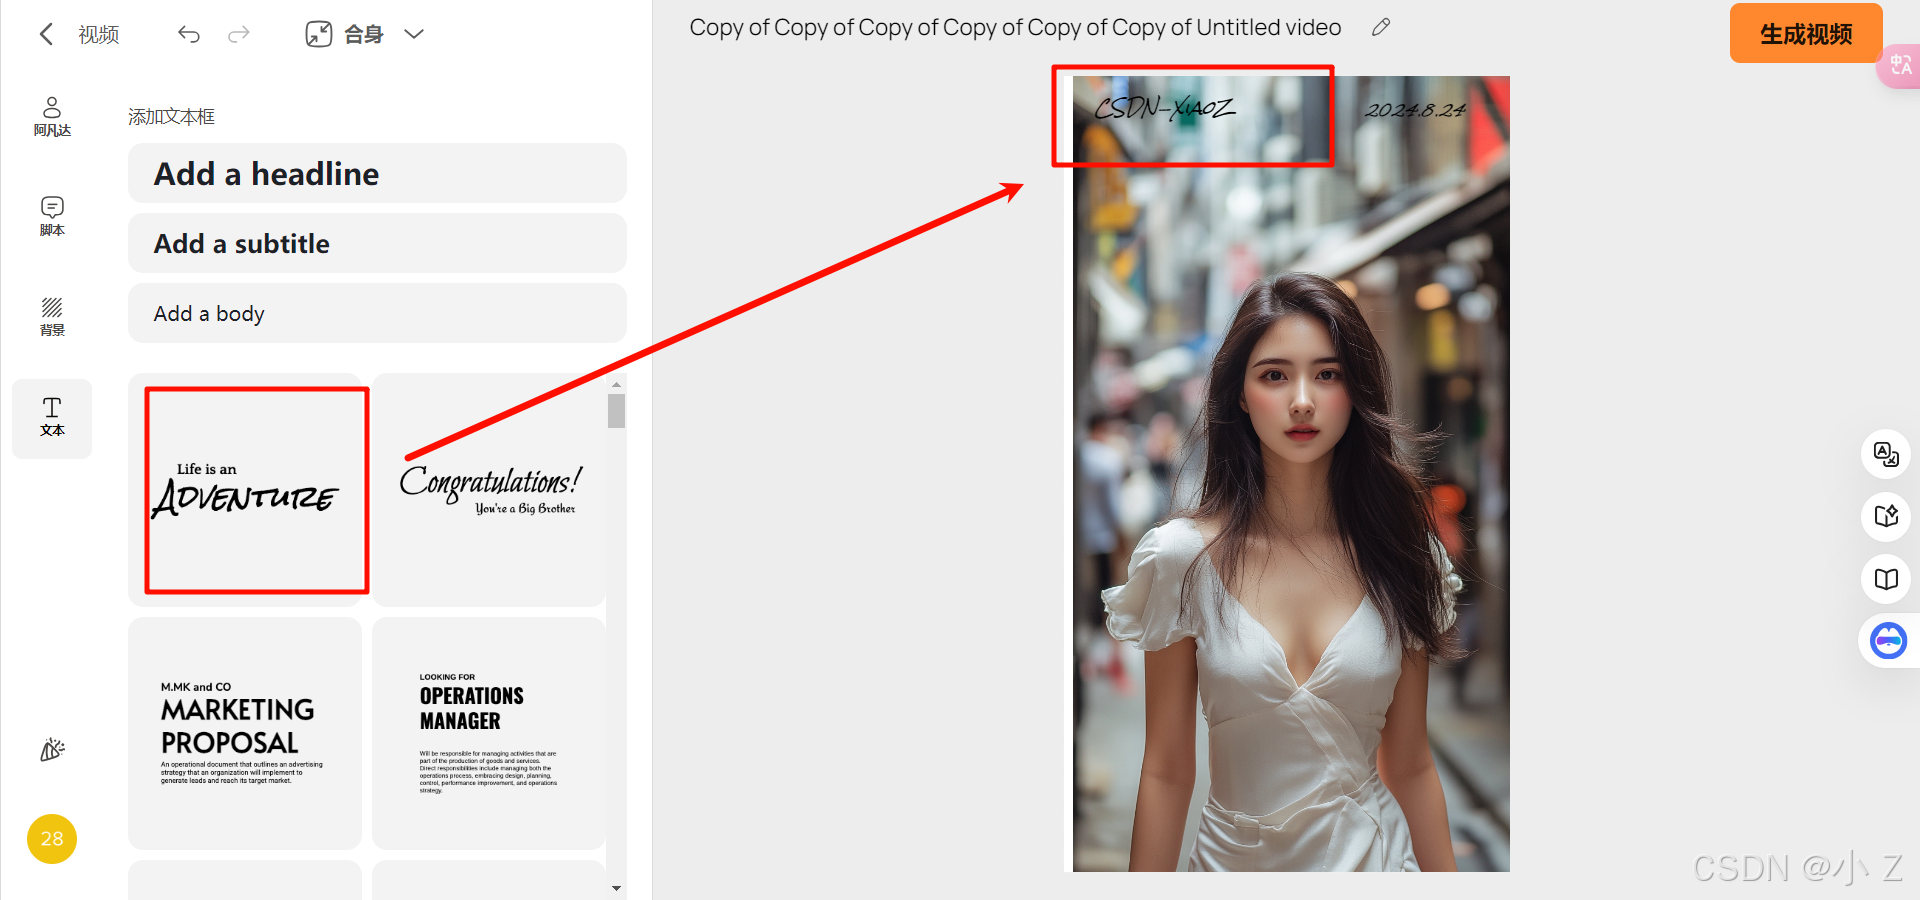This screenshot has width=1920, height=900.
Task: Choose the Operations Manager text template
Action: (x=489, y=733)
